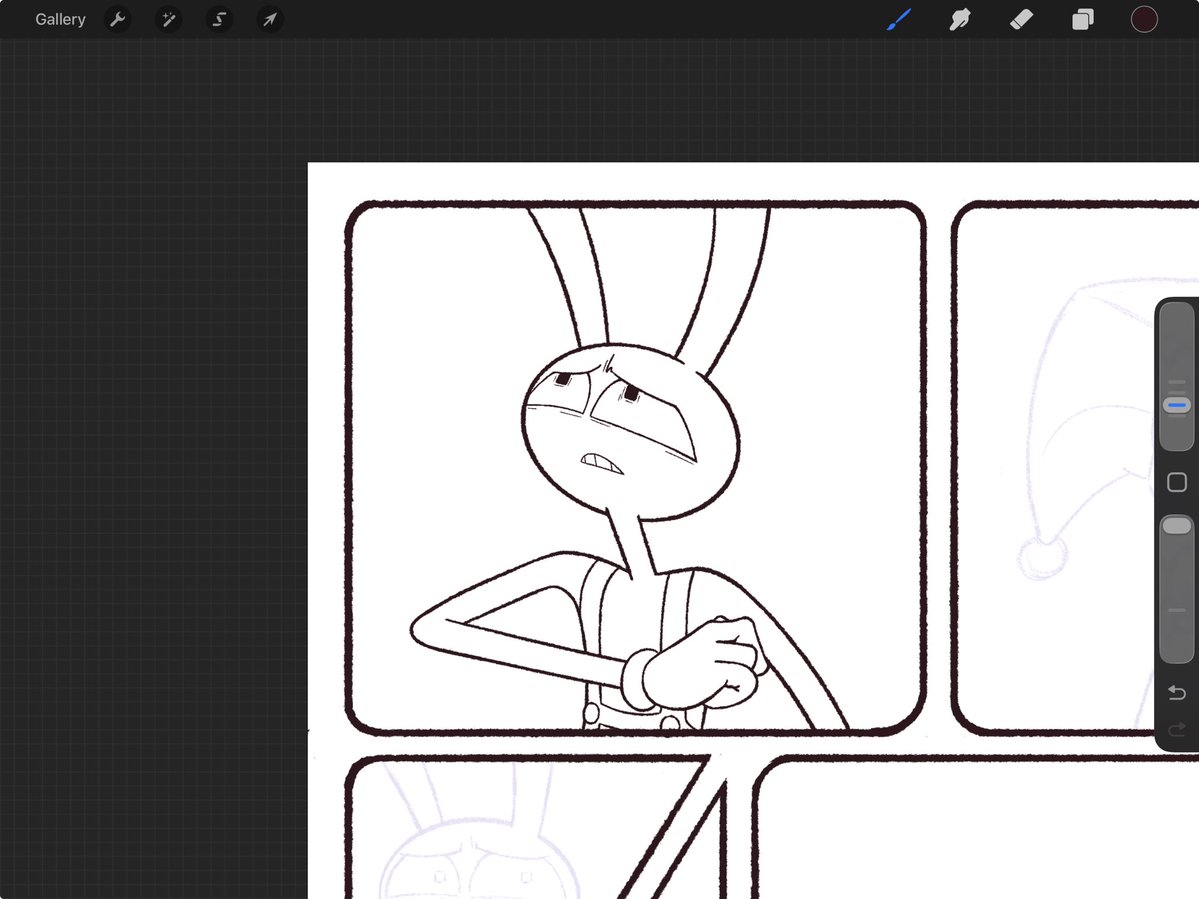Open the Actions wrench menu
The height and width of the screenshot is (899, 1199).
coord(117,19)
